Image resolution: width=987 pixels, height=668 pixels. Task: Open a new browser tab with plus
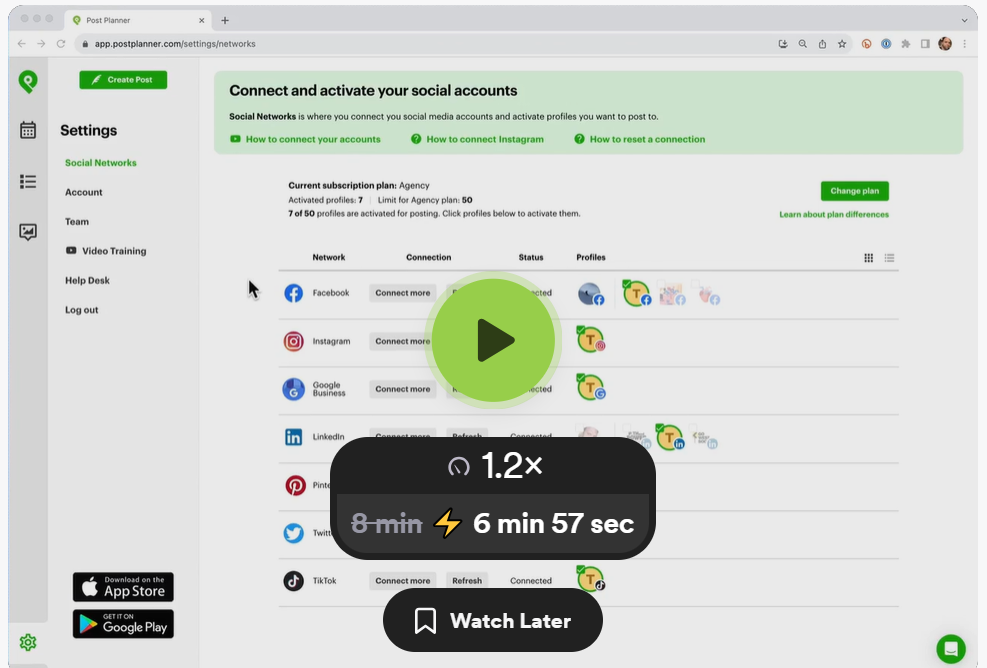[x=225, y=20]
